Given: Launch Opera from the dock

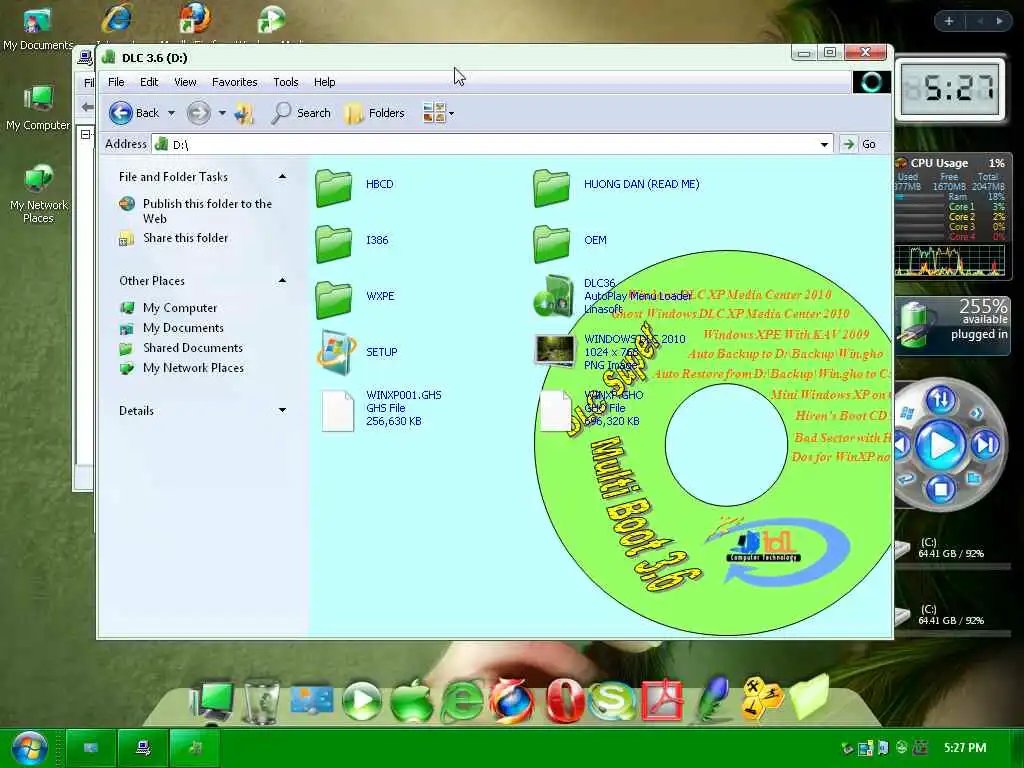Looking at the screenshot, I should coord(563,701).
